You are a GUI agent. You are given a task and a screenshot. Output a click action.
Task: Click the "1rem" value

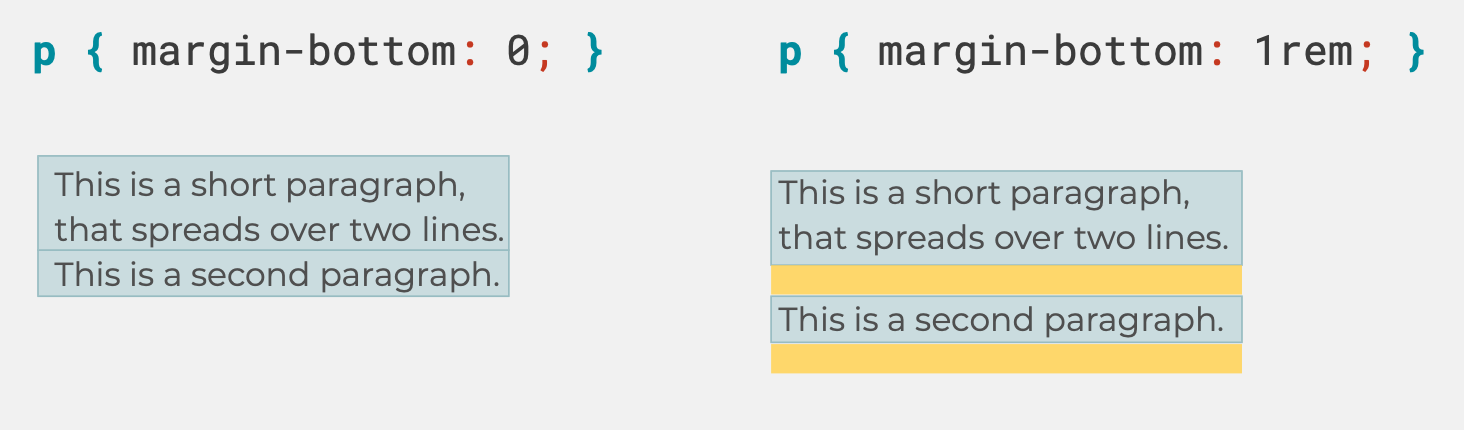point(1302,52)
